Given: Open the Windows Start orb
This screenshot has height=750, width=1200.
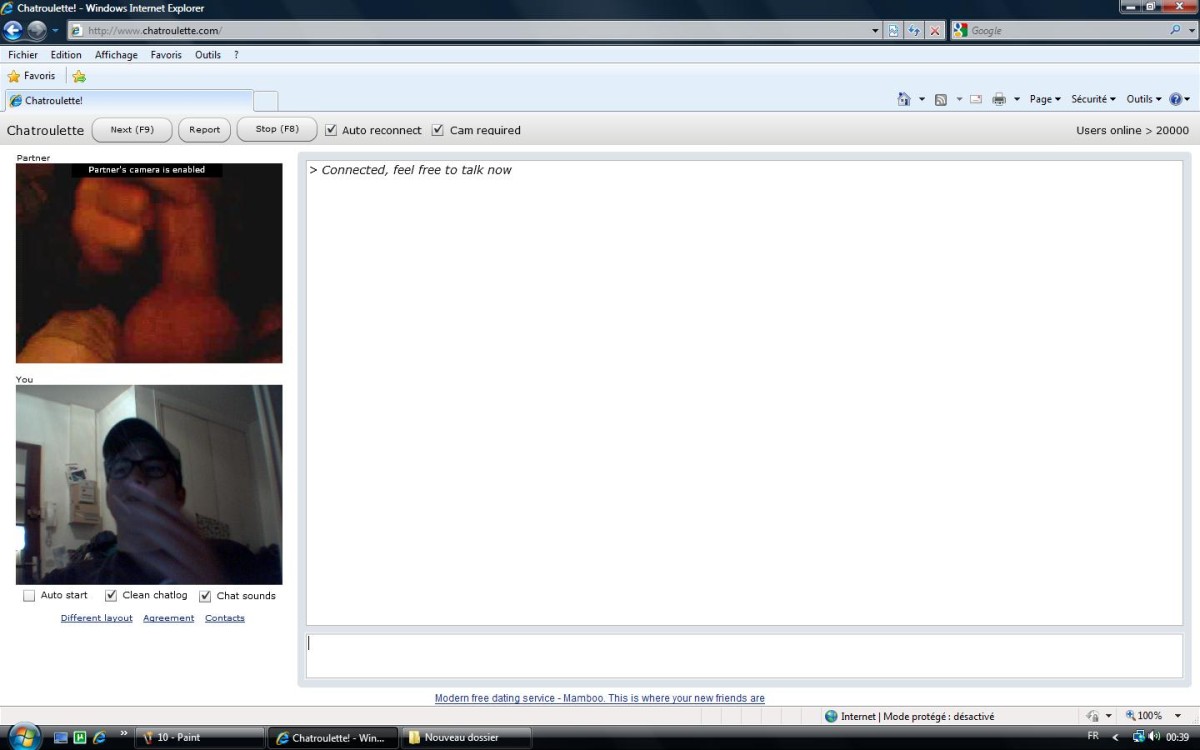Looking at the screenshot, I should 24,736.
